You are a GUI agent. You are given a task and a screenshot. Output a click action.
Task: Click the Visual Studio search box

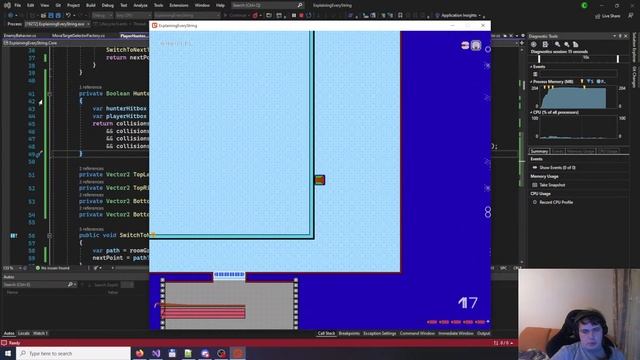click(267, 5)
